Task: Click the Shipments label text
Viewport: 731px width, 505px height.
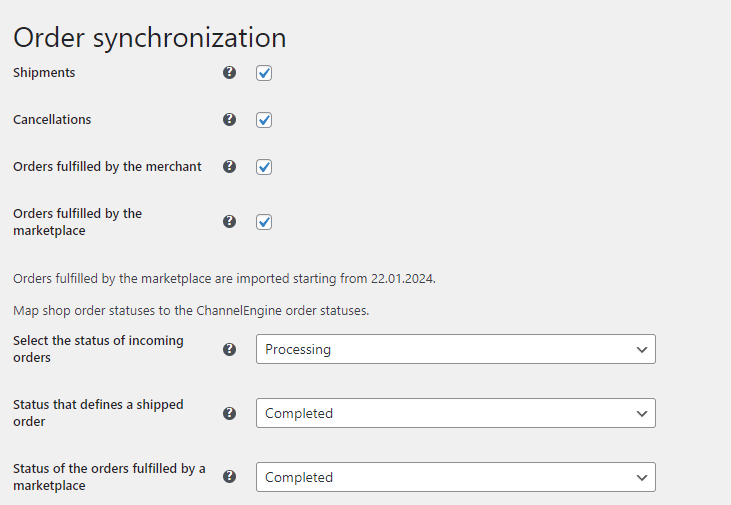Action: tap(44, 73)
